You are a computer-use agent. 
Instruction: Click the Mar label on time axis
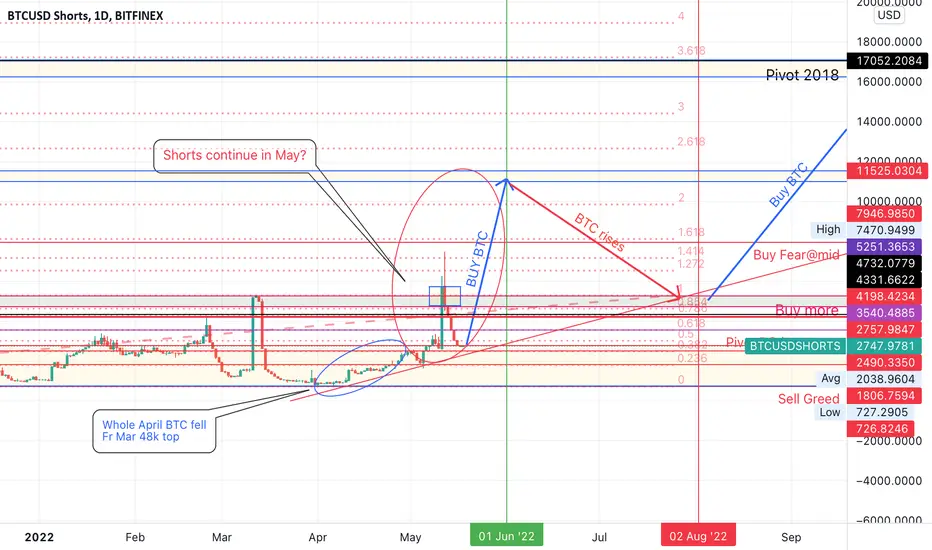pyautogui.click(x=222, y=537)
